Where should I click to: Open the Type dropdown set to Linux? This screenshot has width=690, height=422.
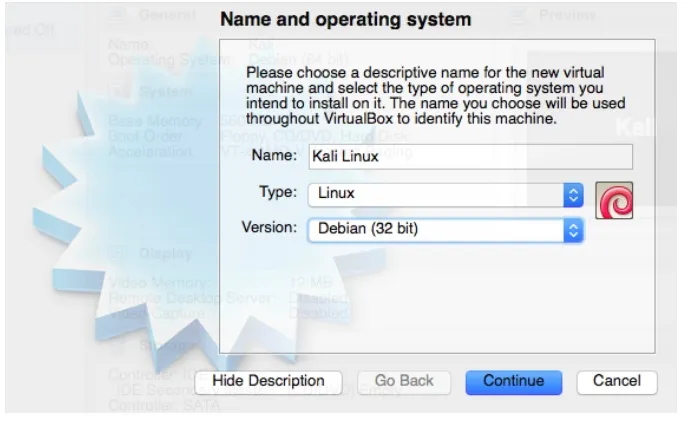pyautogui.click(x=445, y=194)
